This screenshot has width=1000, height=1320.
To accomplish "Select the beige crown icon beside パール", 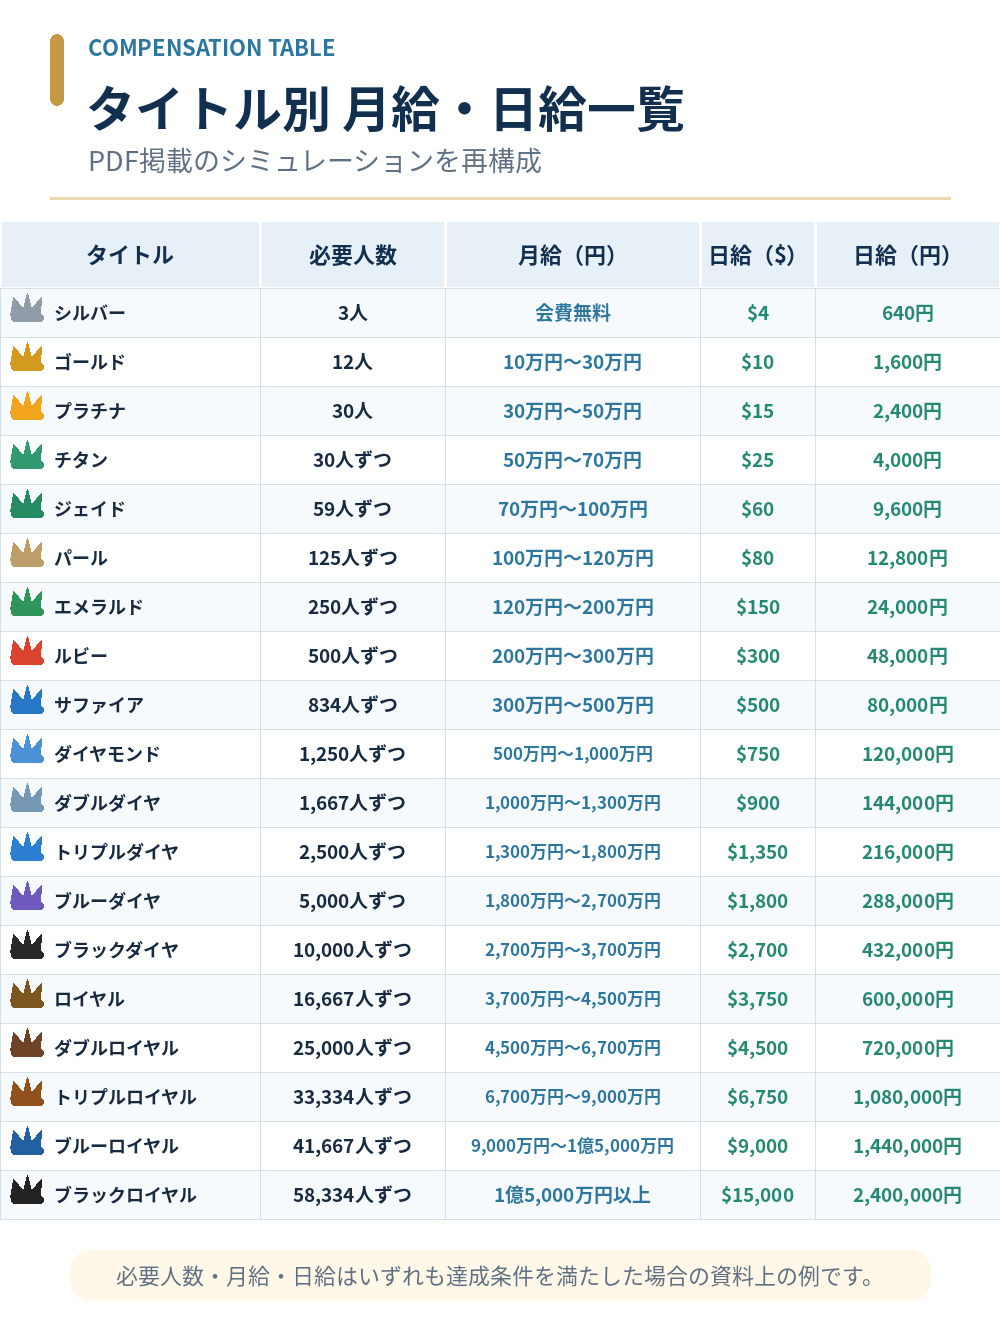I will click(27, 554).
